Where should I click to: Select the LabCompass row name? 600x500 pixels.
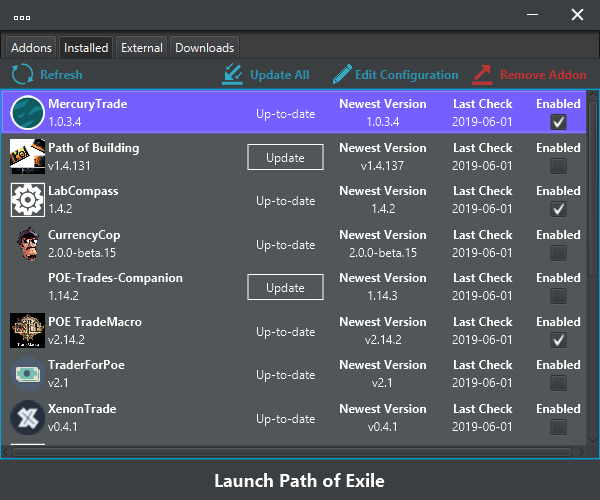83,191
